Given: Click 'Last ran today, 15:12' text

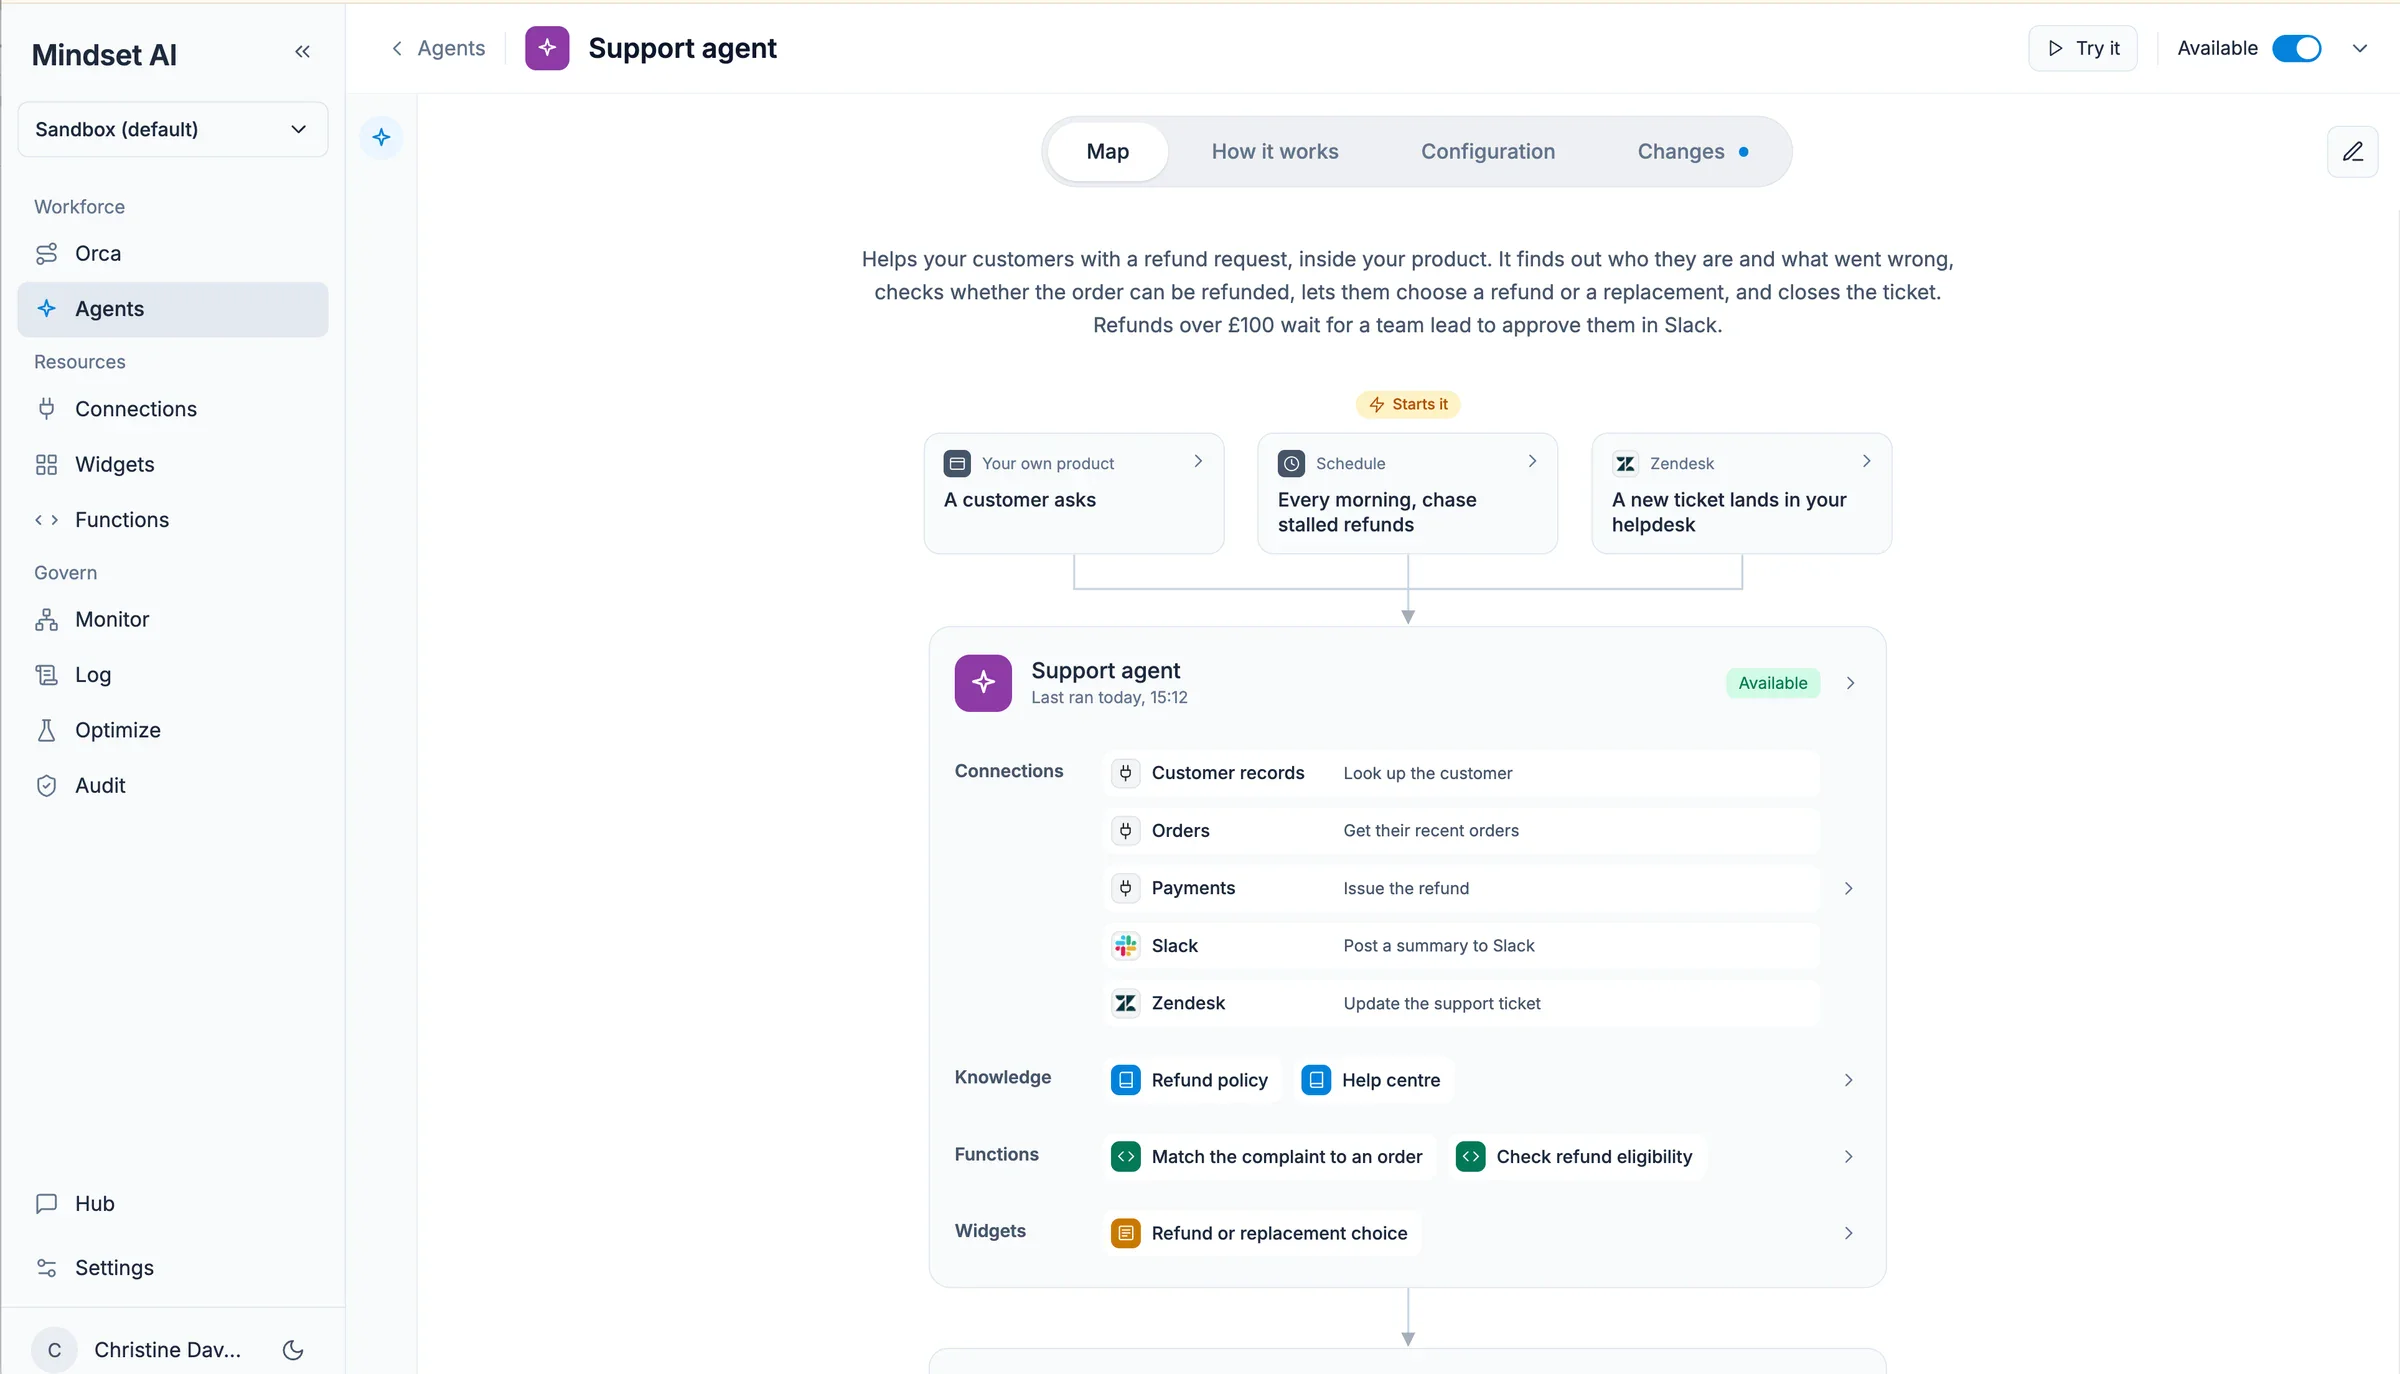Looking at the screenshot, I should click(x=1109, y=698).
